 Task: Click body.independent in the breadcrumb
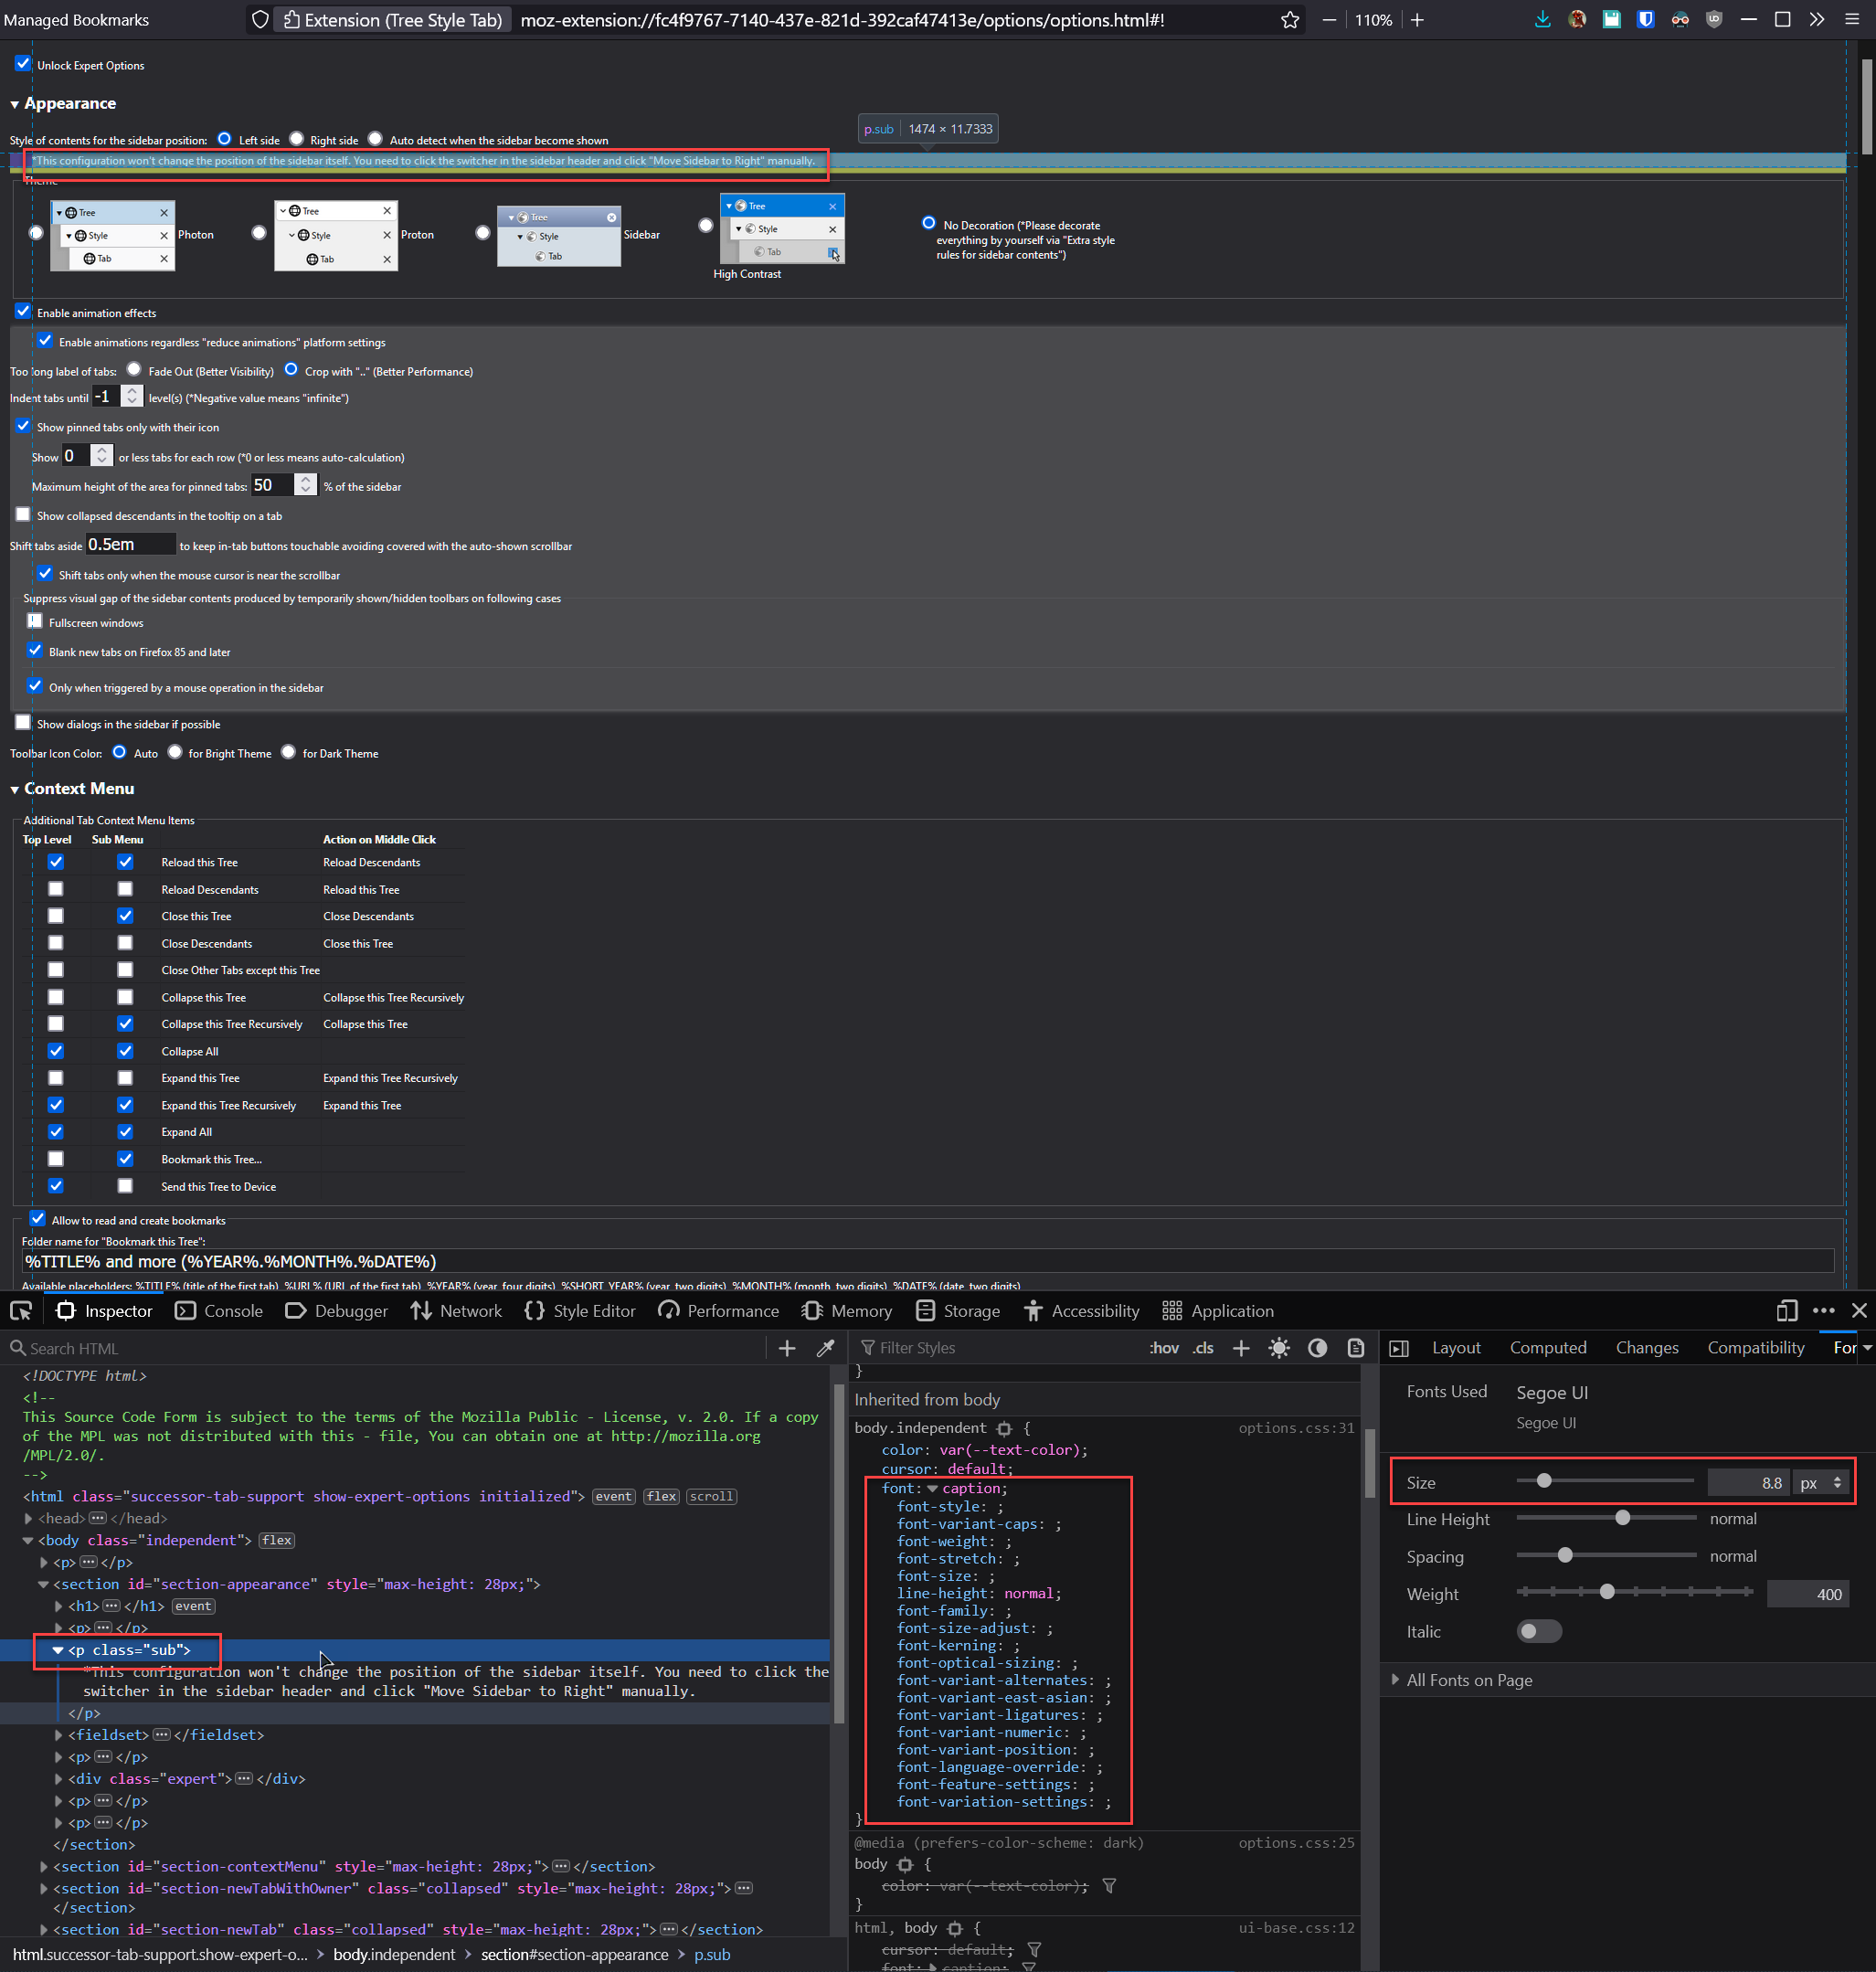[394, 1955]
